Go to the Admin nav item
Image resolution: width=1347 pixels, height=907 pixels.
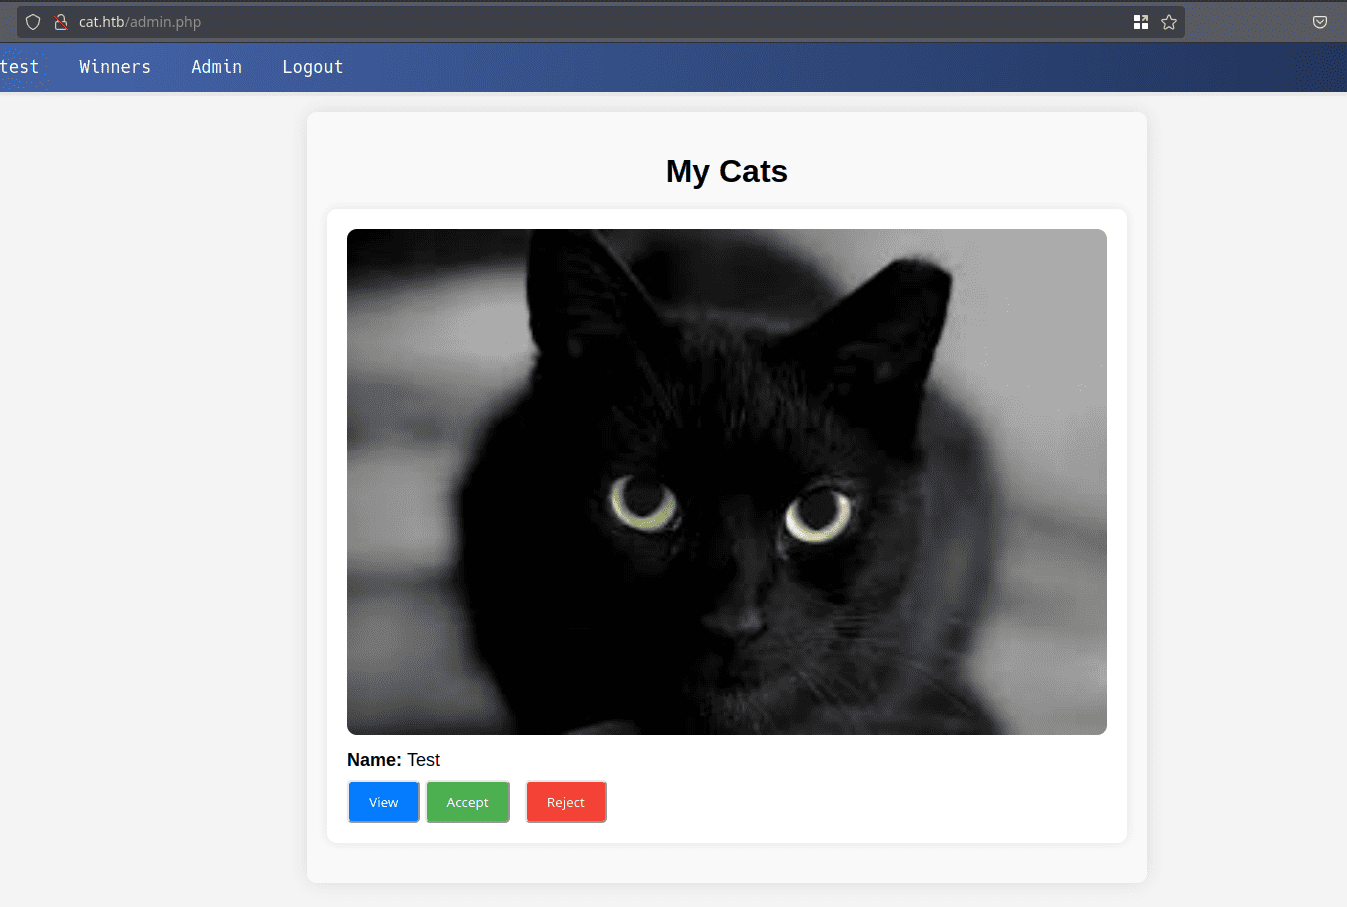coord(217,67)
